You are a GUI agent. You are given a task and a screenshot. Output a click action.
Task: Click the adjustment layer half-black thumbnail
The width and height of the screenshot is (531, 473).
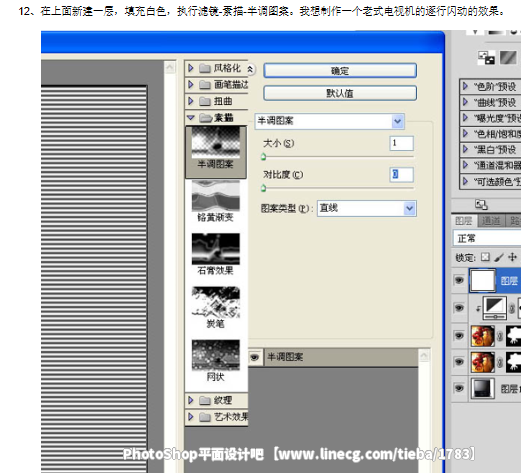494,308
